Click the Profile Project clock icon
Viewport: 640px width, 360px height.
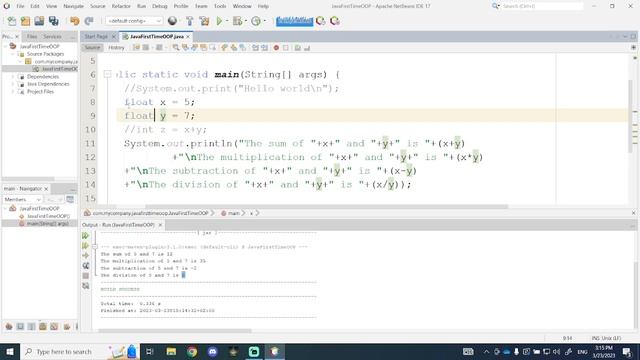pyautogui.click(x=256, y=21)
